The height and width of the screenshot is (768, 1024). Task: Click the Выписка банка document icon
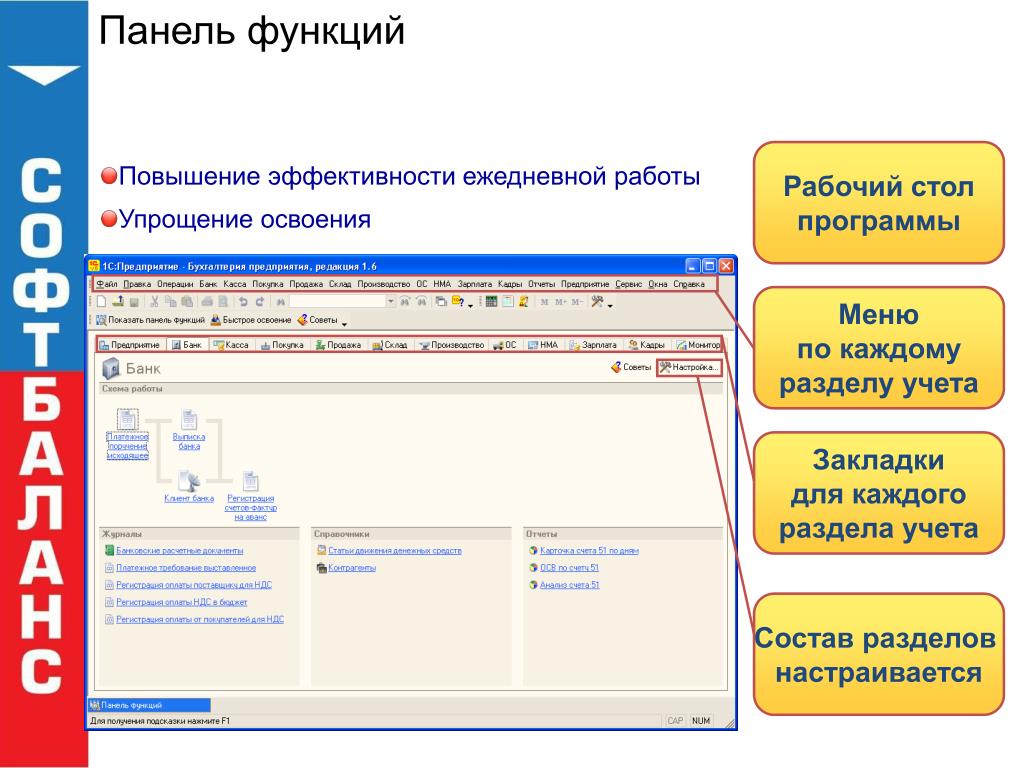tap(189, 419)
